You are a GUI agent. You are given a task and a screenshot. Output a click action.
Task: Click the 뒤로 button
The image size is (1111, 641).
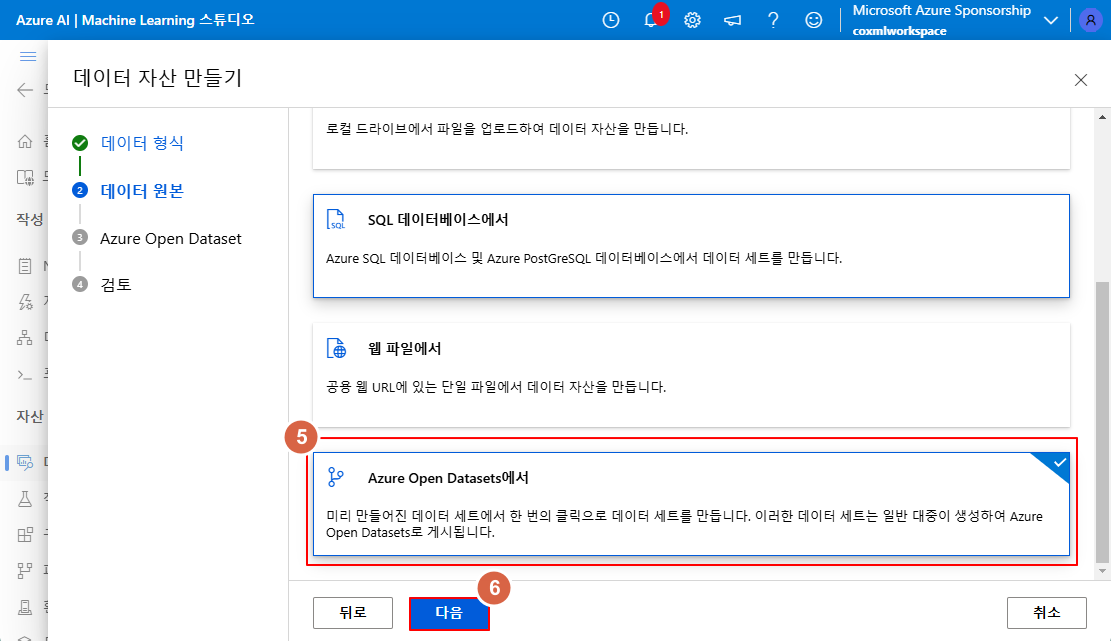pos(353,613)
